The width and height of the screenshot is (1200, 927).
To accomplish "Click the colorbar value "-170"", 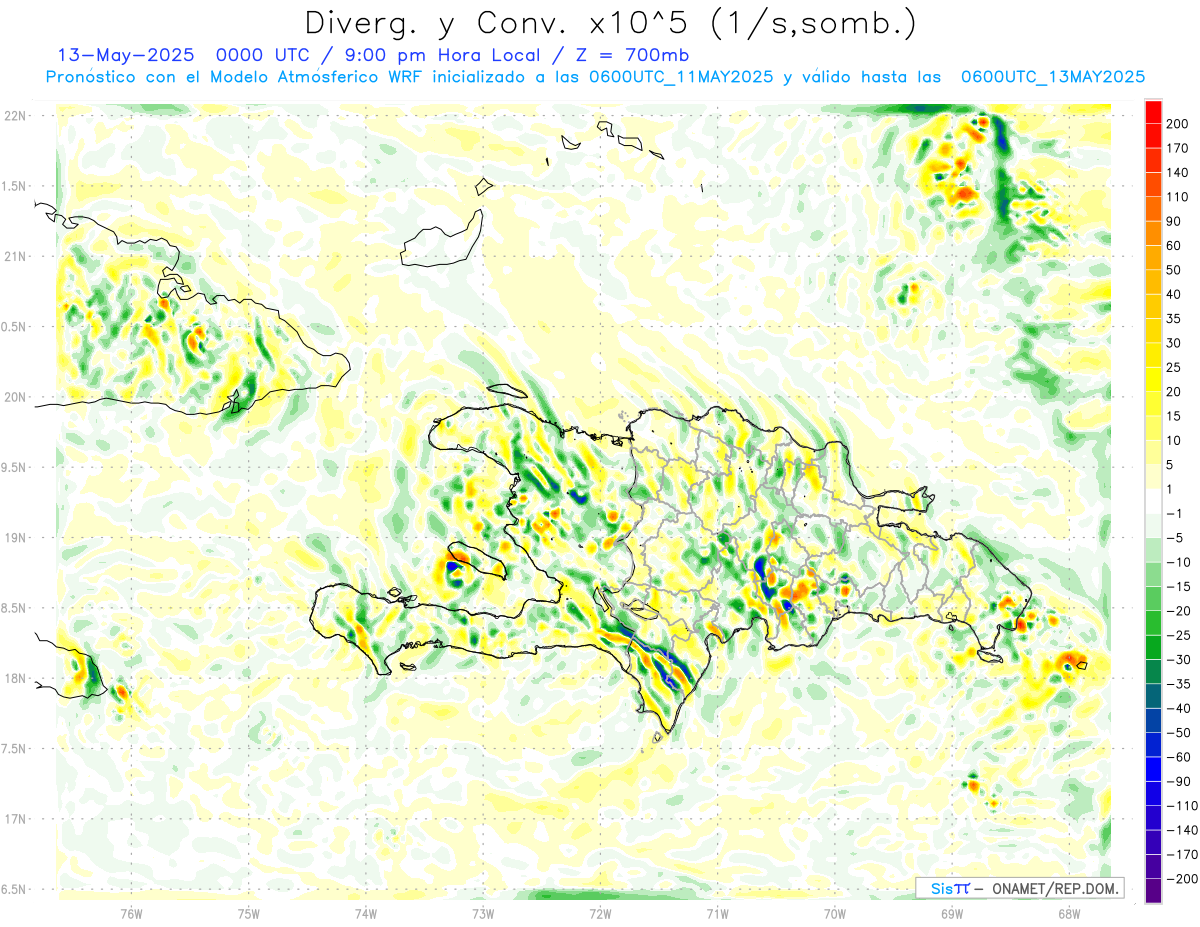I will tap(1181, 854).
